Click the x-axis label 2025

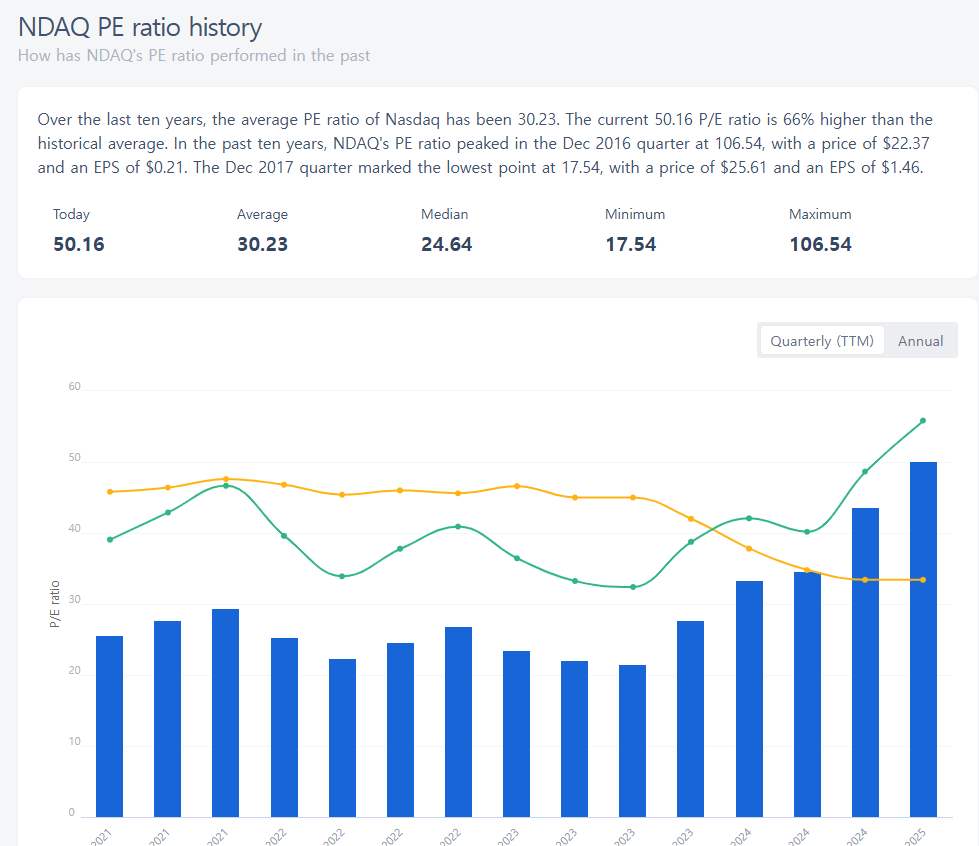pos(915,837)
